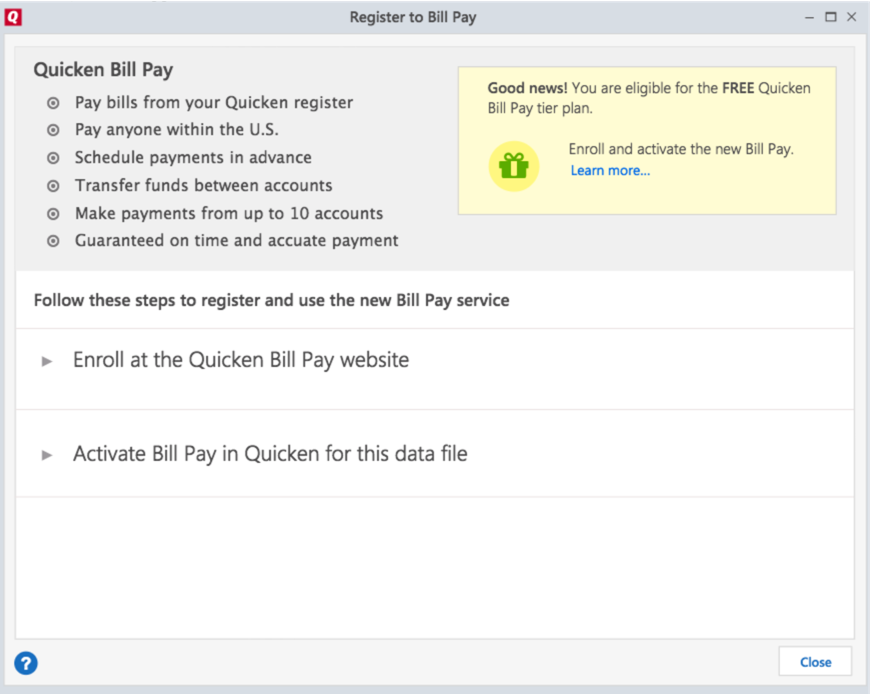Viewport: 871px width, 694px height.
Task: Click bullet beside Pay anyone within the U.S.
Action: [x=53, y=130]
